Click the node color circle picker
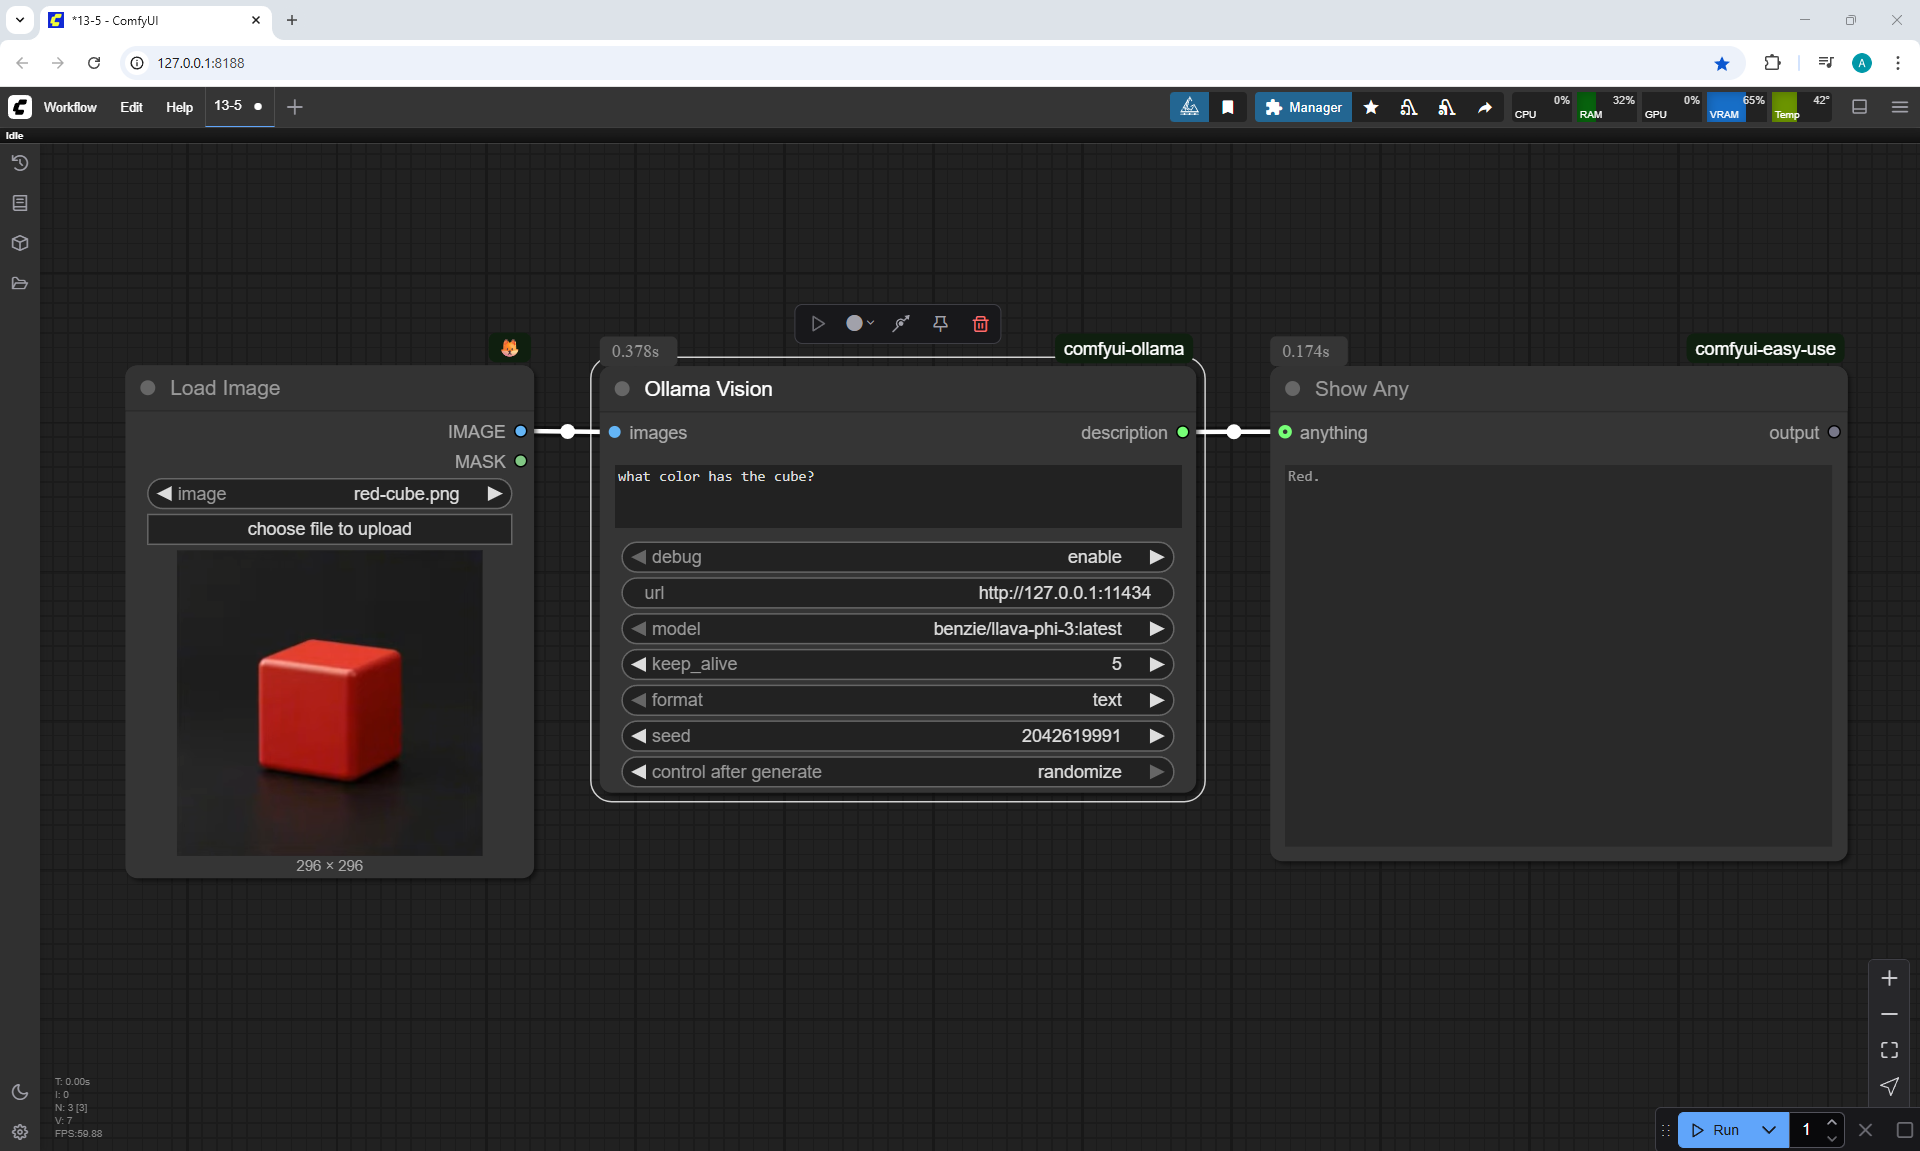Viewport: 1920px width, 1151px height. coord(855,323)
